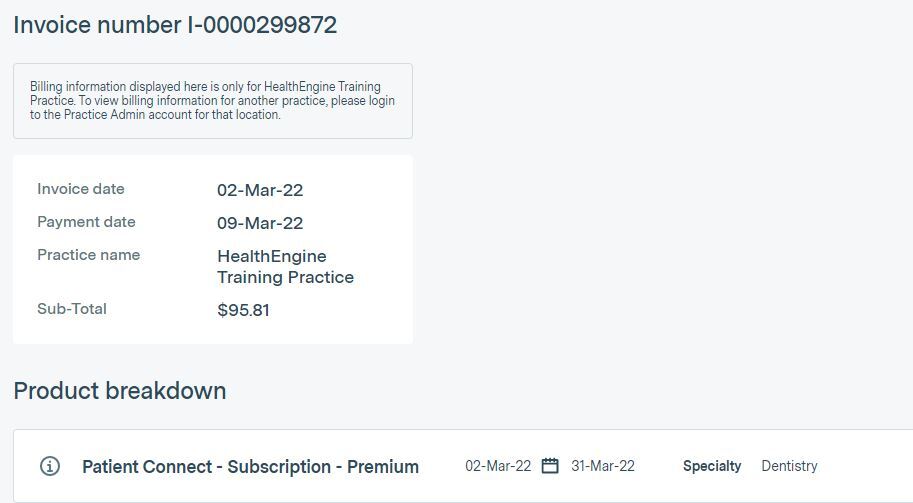
Task: Click the Invoice date label
Action: (81, 189)
